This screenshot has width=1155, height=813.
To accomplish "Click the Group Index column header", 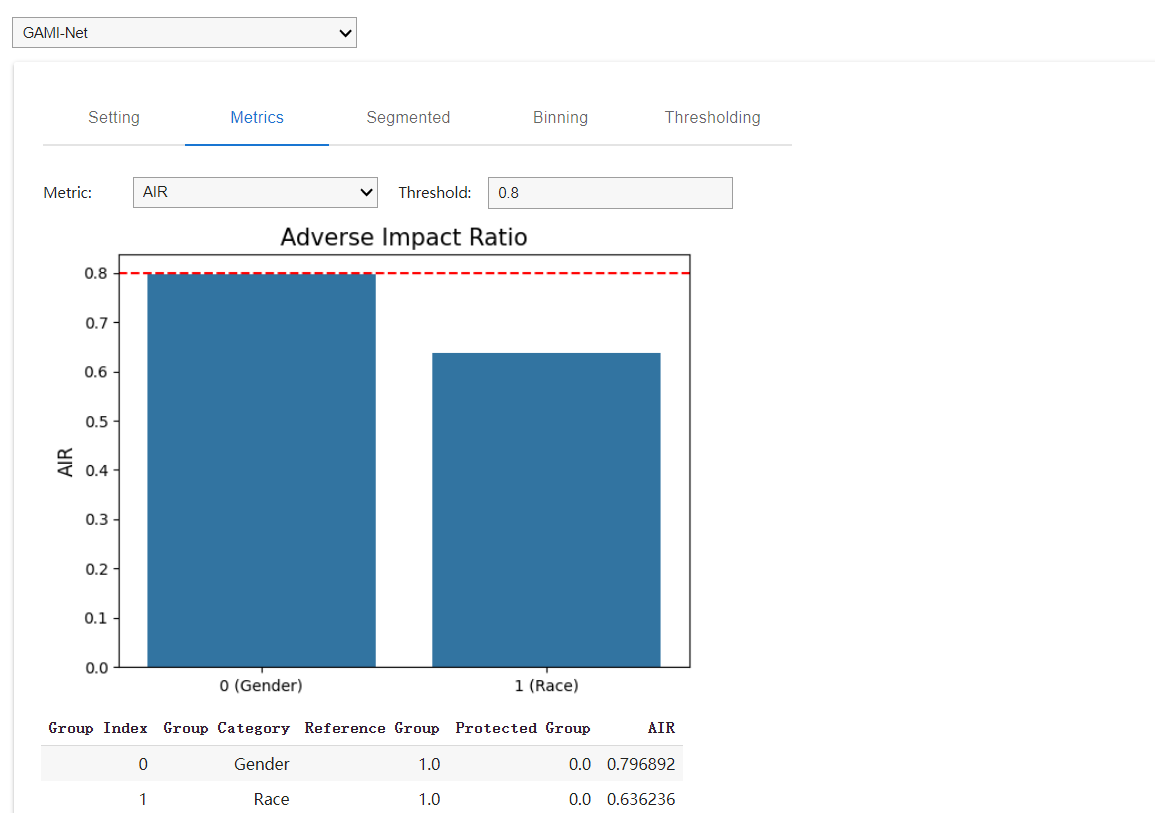I will coord(98,728).
